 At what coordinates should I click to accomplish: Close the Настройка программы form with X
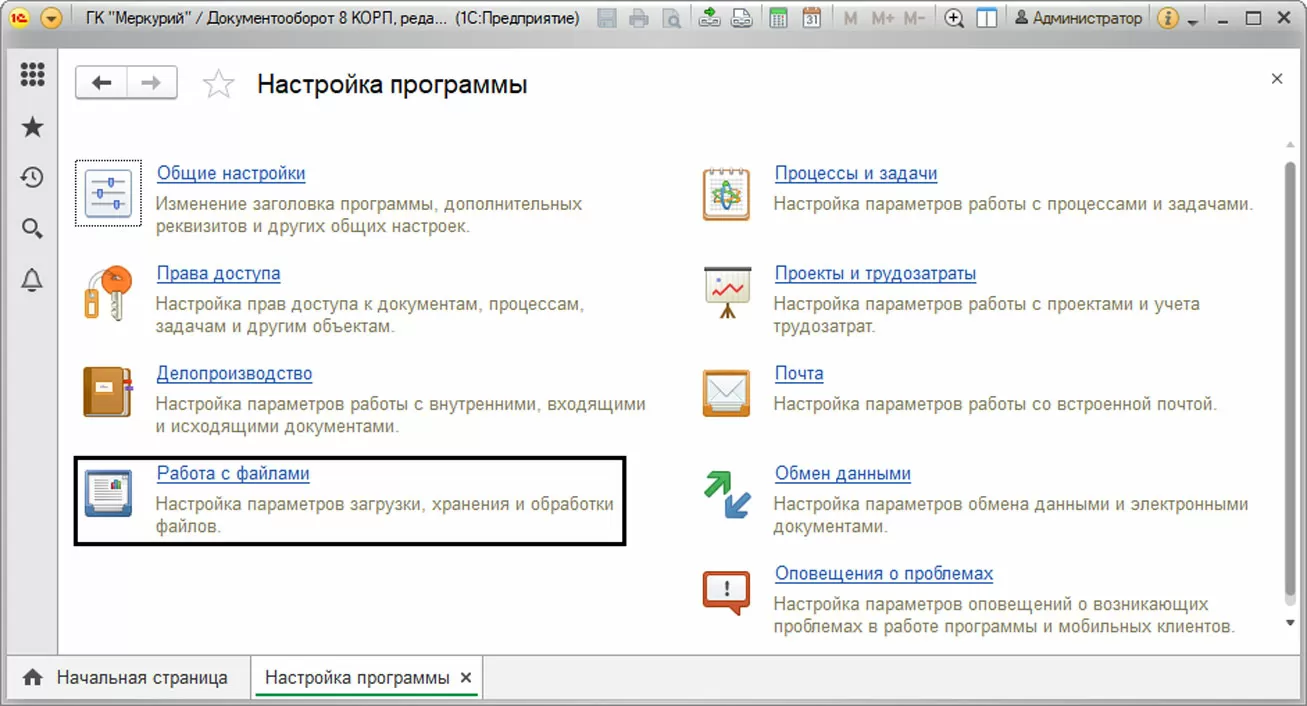pos(1277,79)
